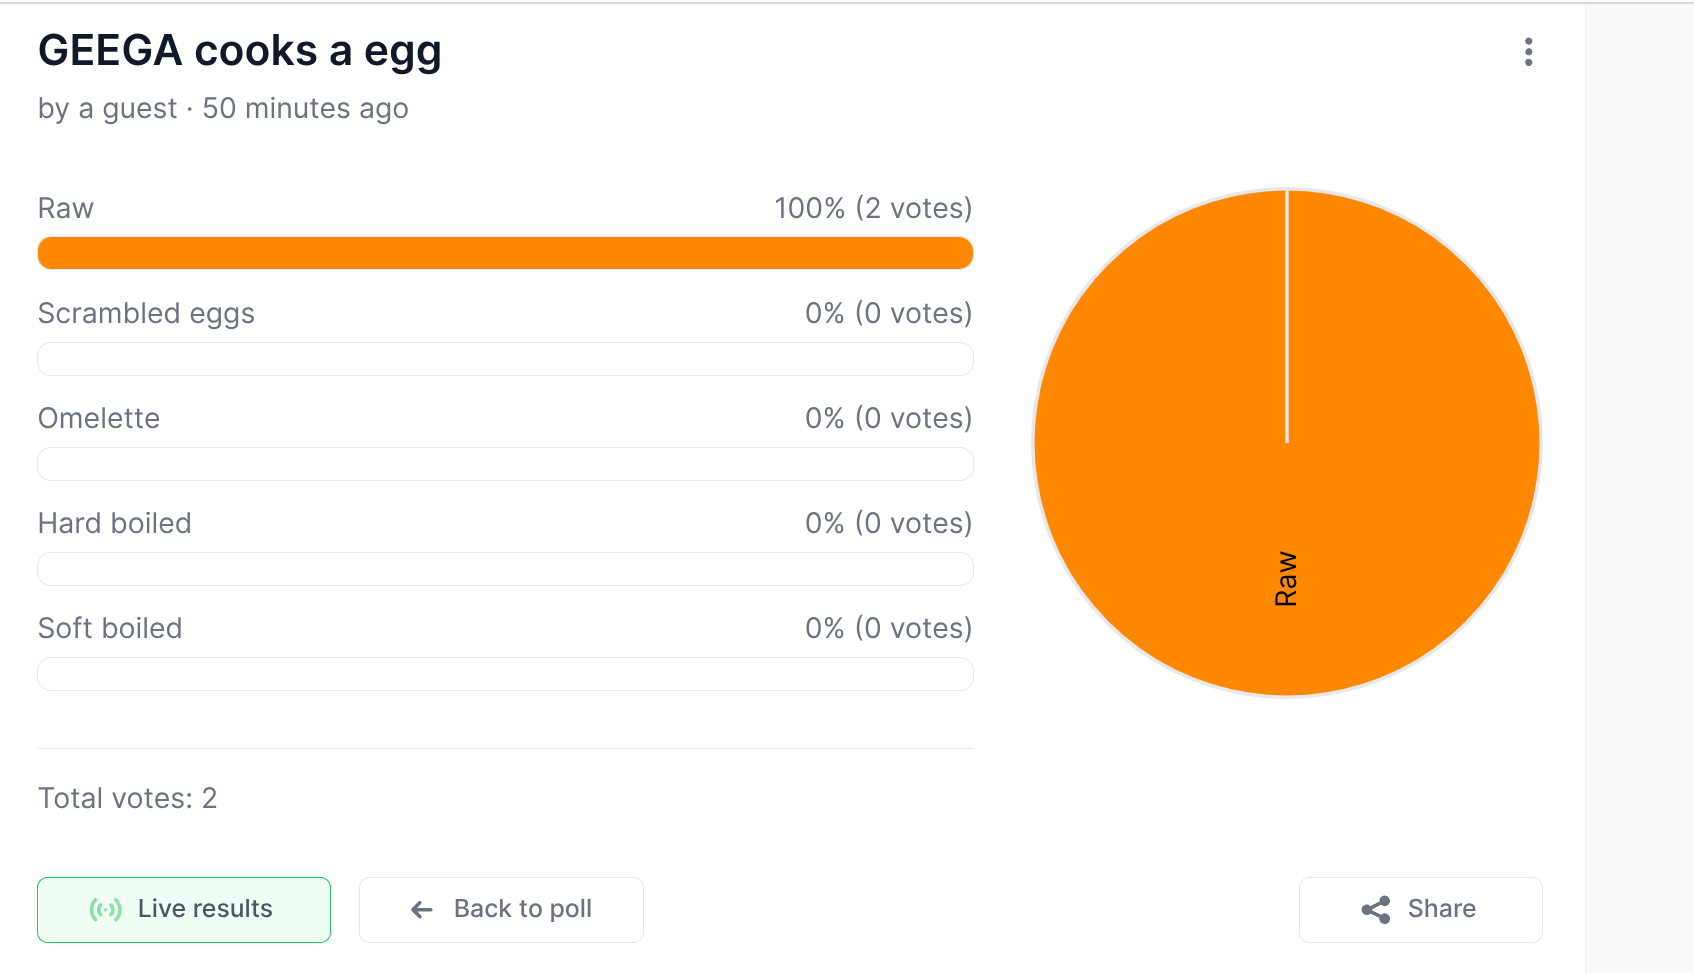This screenshot has width=1694, height=973.
Task: Click the orange Raw progress bar
Action: coord(505,253)
